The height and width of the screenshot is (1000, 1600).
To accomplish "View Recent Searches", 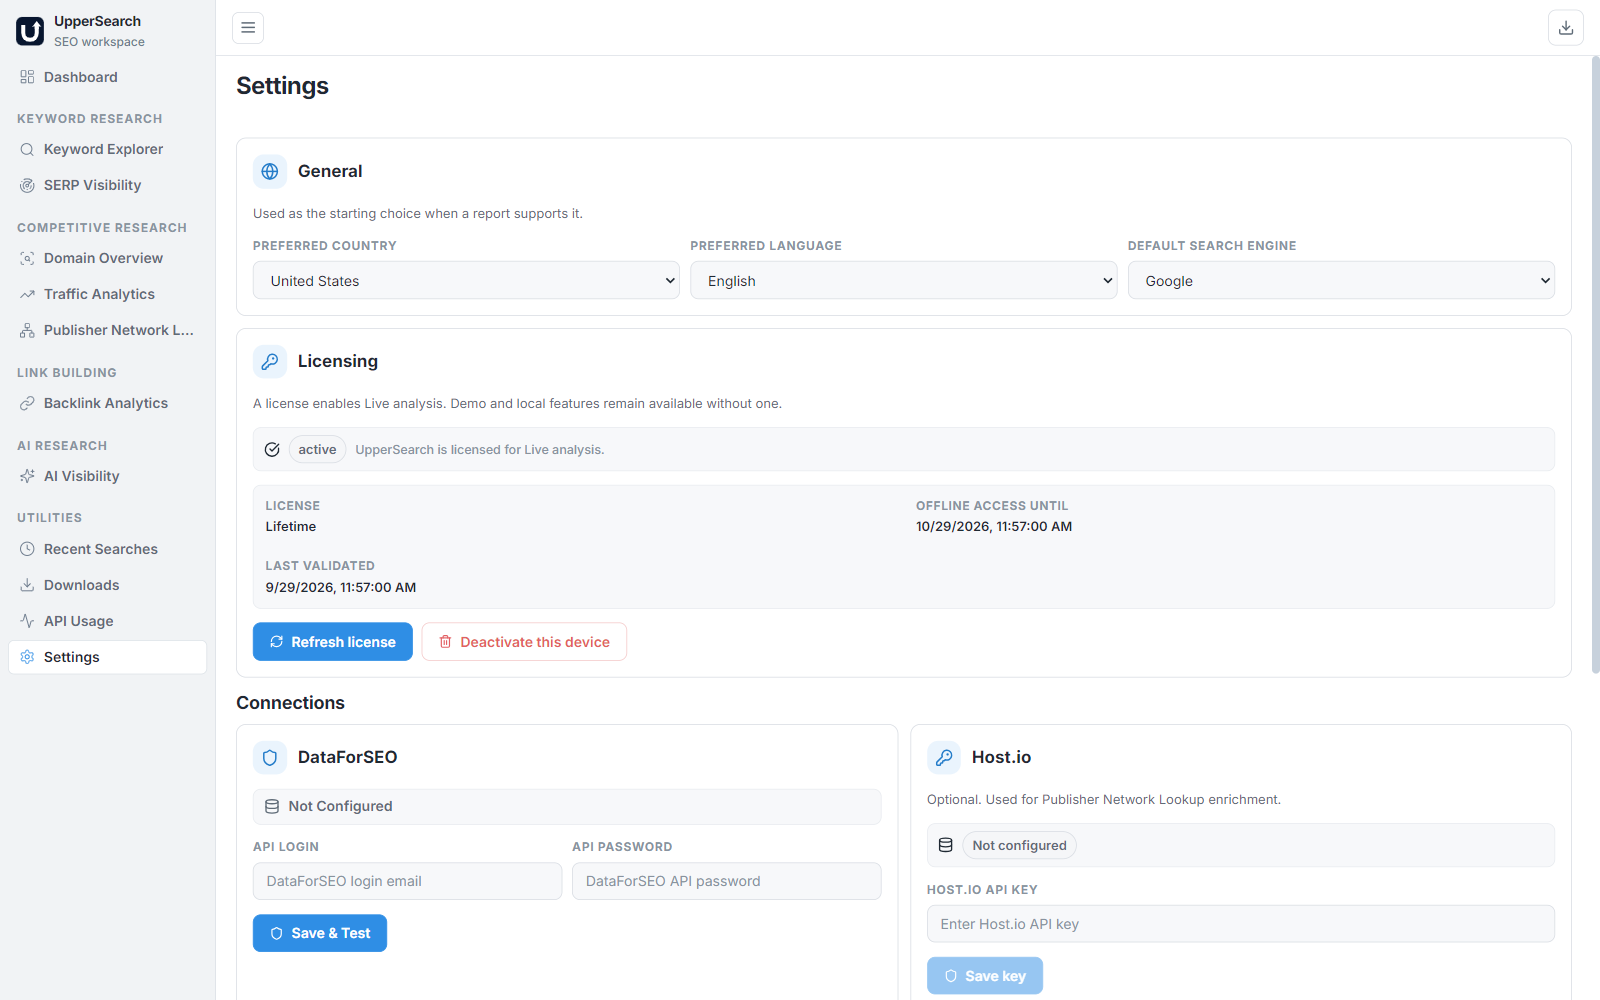I will [x=107, y=549].
